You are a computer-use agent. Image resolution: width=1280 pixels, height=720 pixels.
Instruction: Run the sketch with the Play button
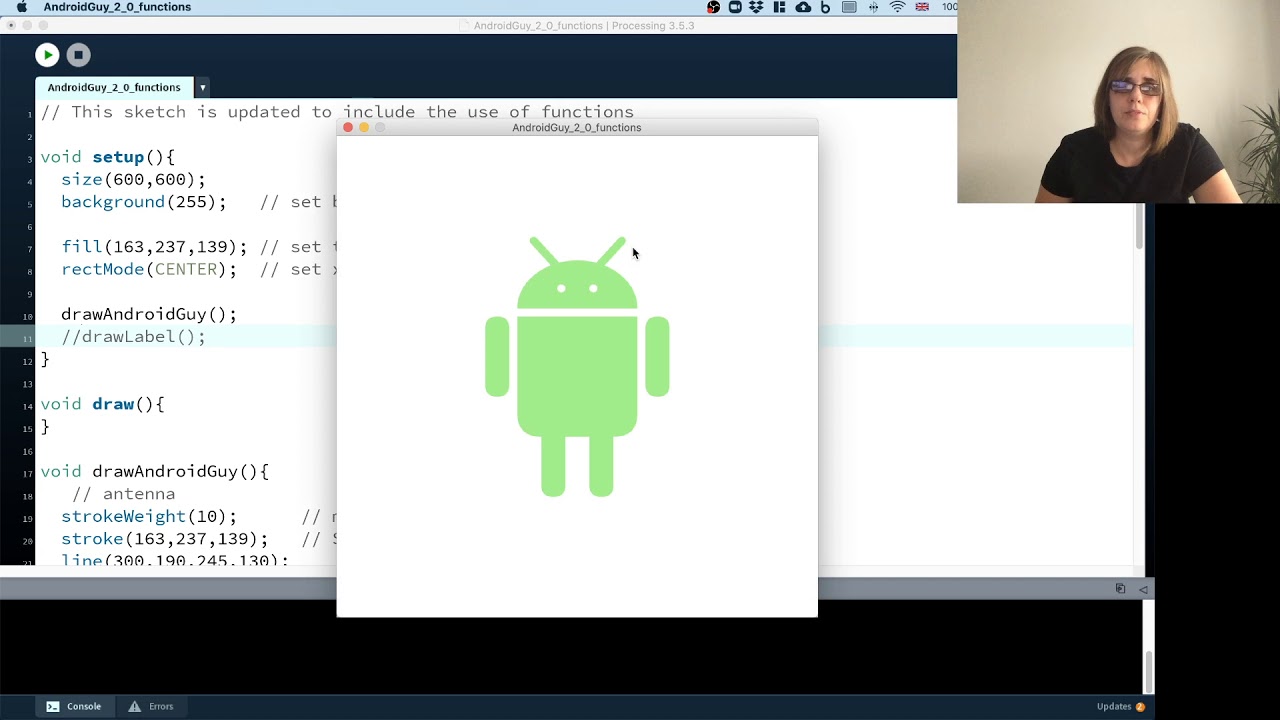(47, 55)
